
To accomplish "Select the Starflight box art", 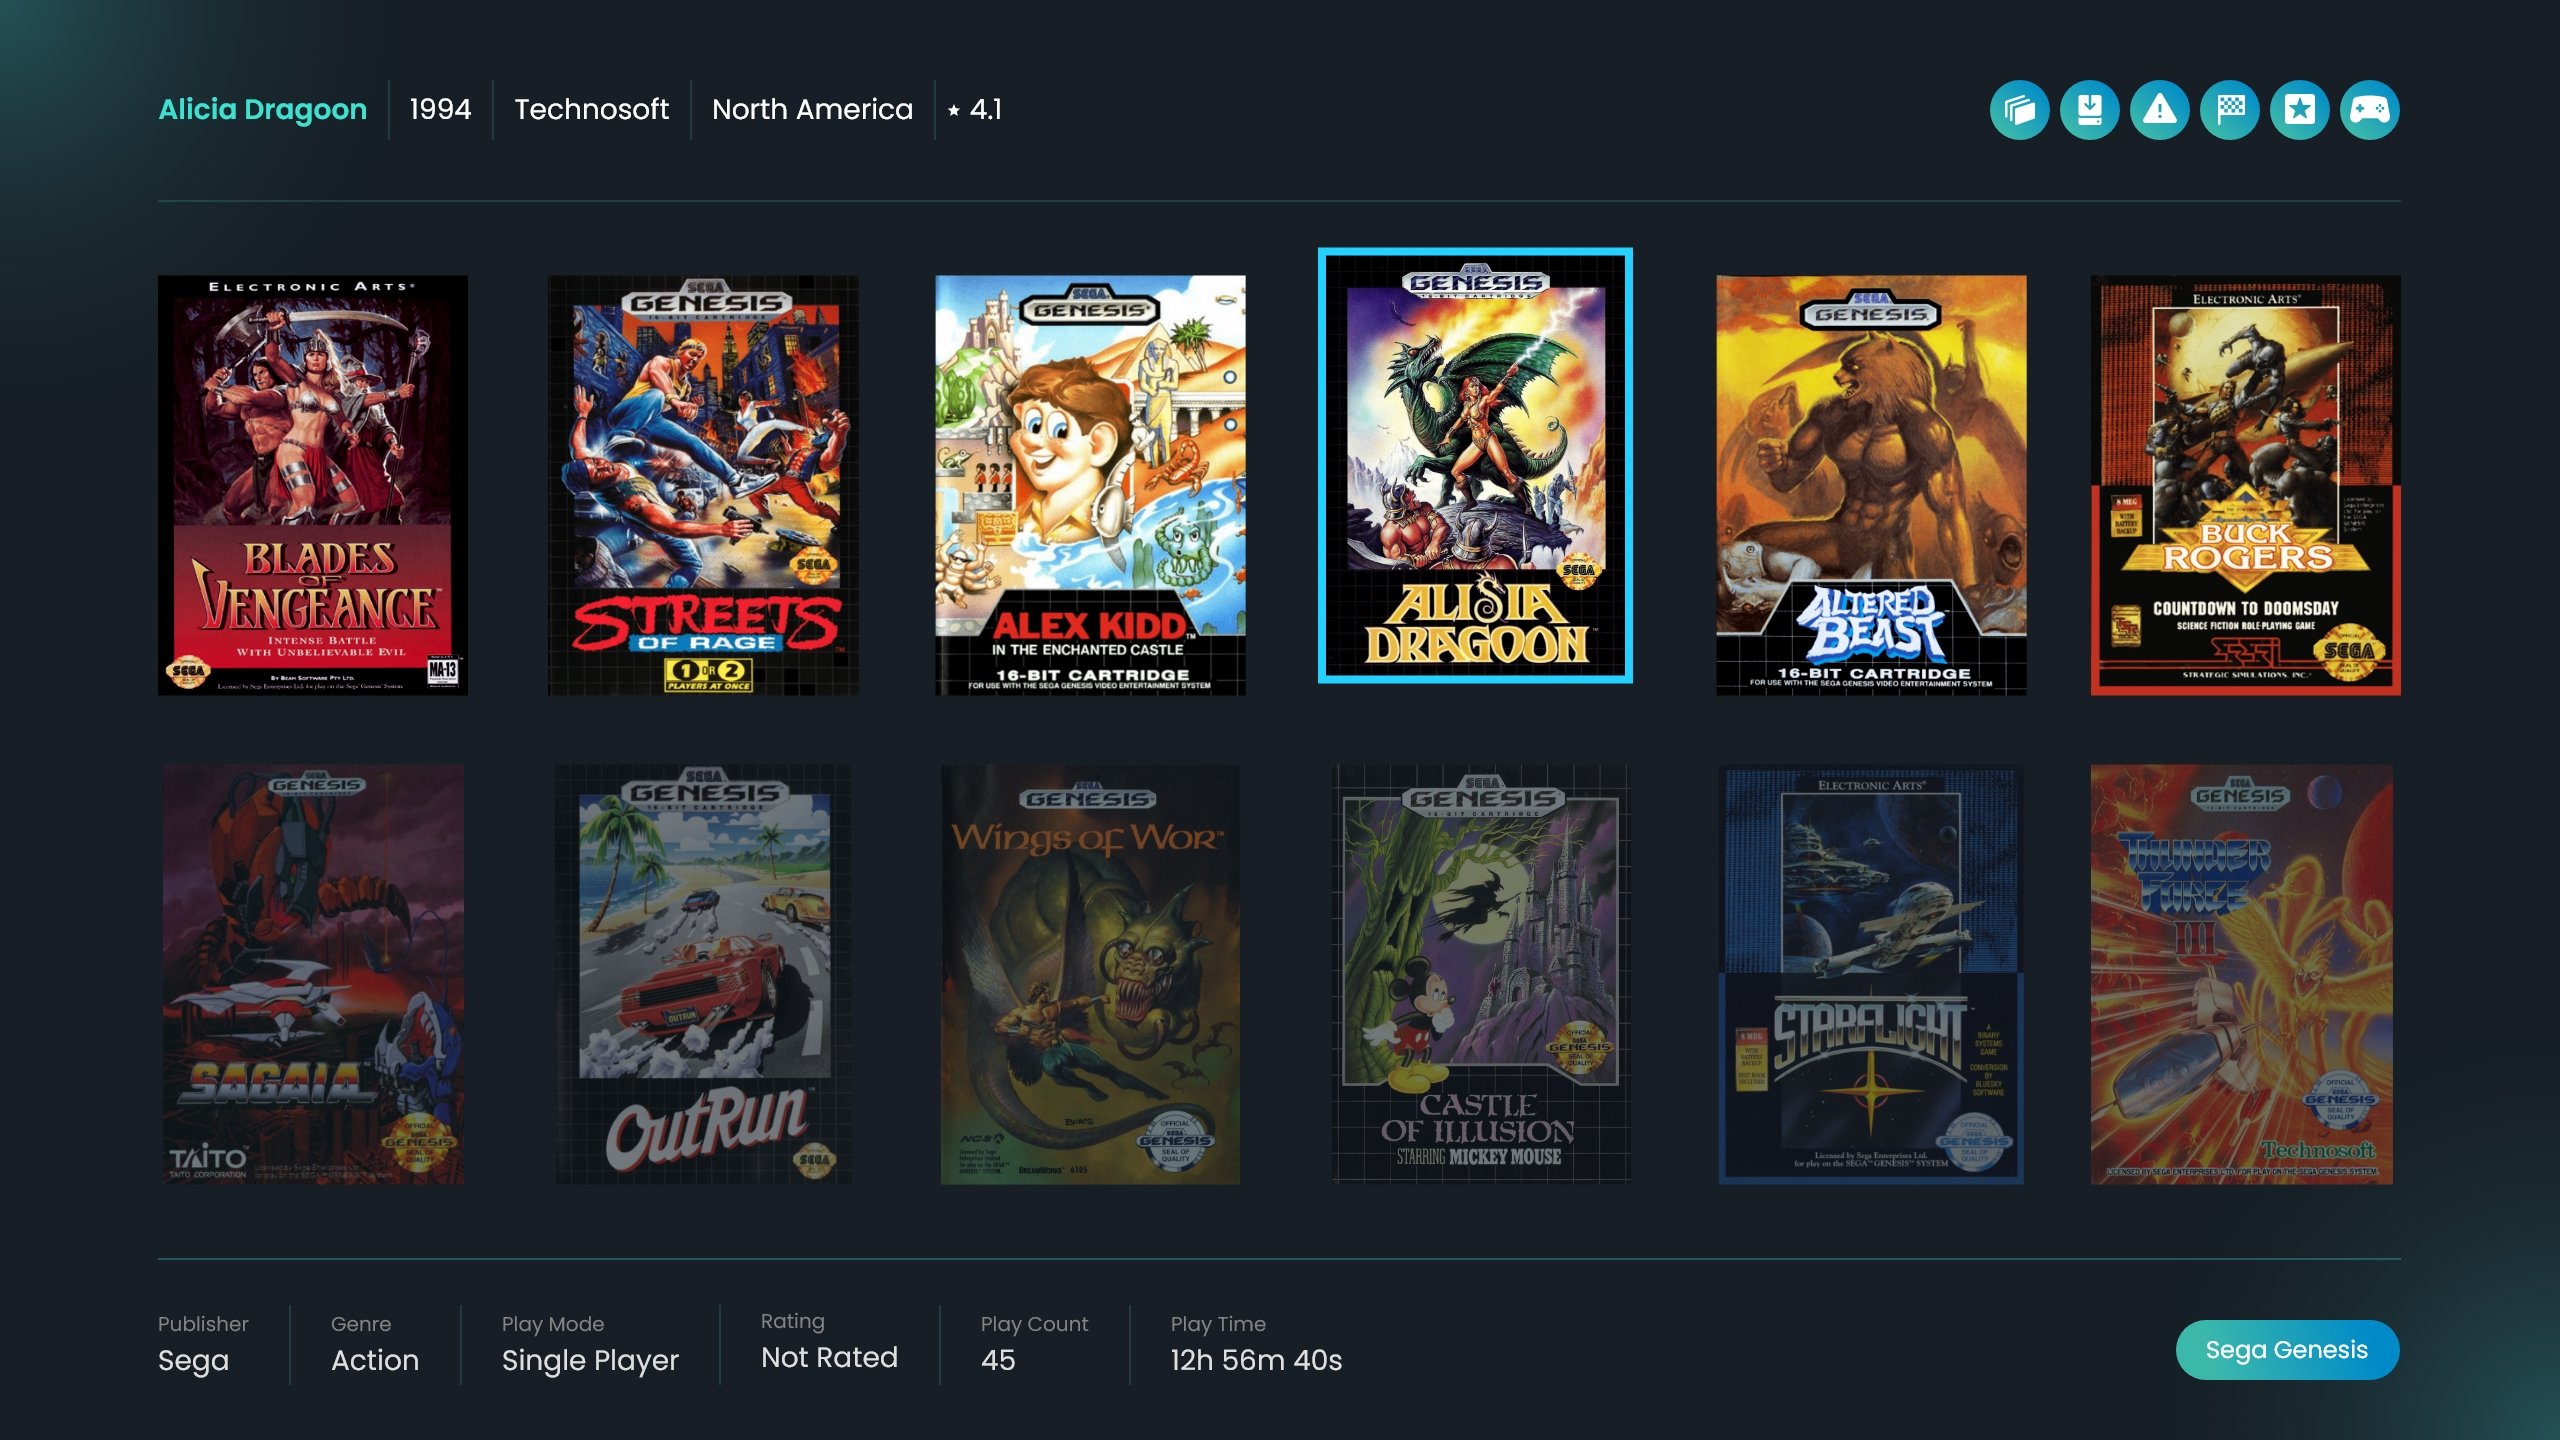I will click(1871, 975).
